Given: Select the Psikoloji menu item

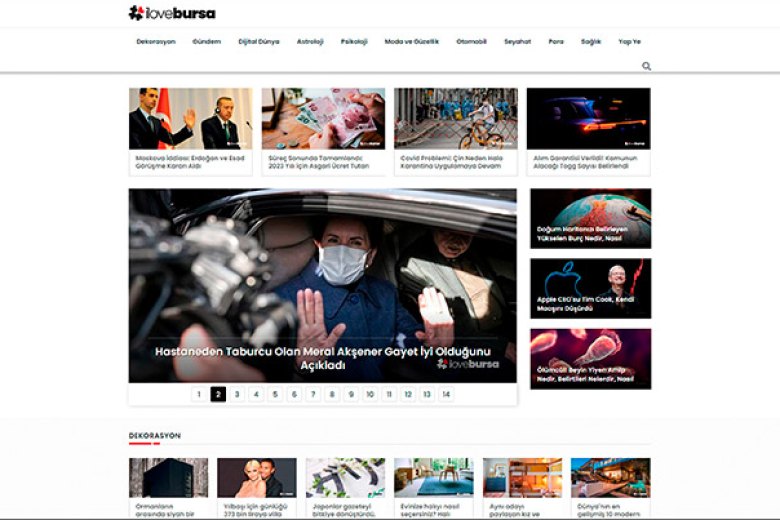Looking at the screenshot, I should 354,42.
